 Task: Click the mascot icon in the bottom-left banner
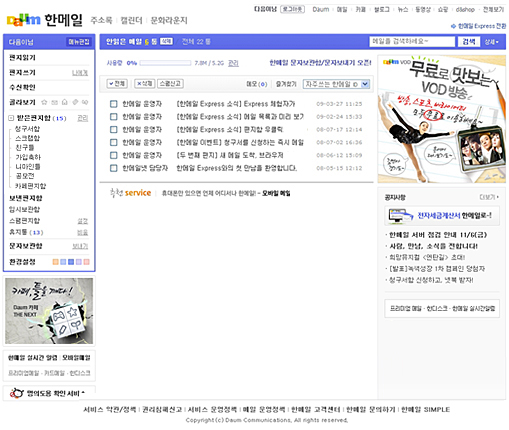pyautogui.click(x=17, y=393)
